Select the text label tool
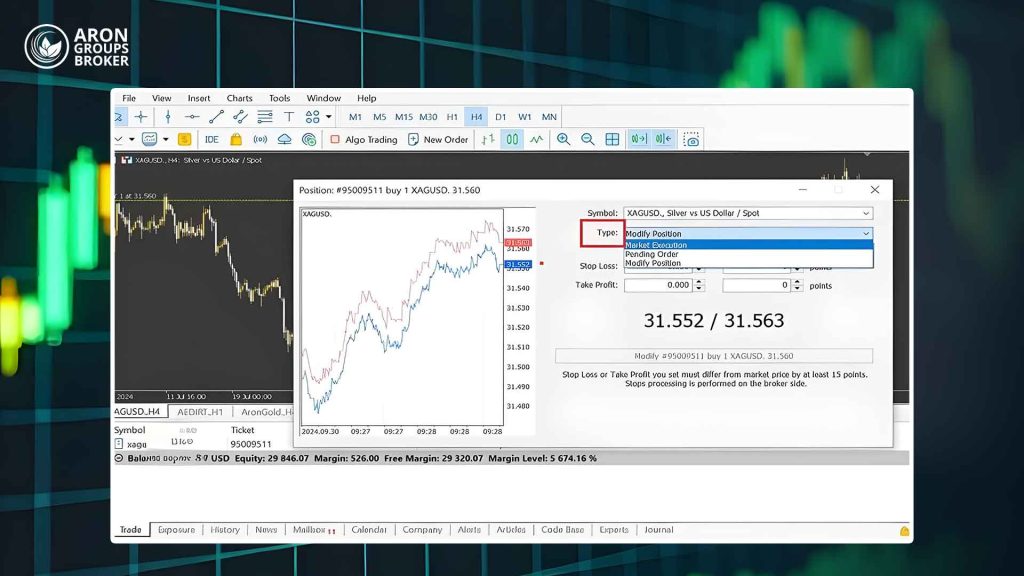 pyautogui.click(x=289, y=117)
